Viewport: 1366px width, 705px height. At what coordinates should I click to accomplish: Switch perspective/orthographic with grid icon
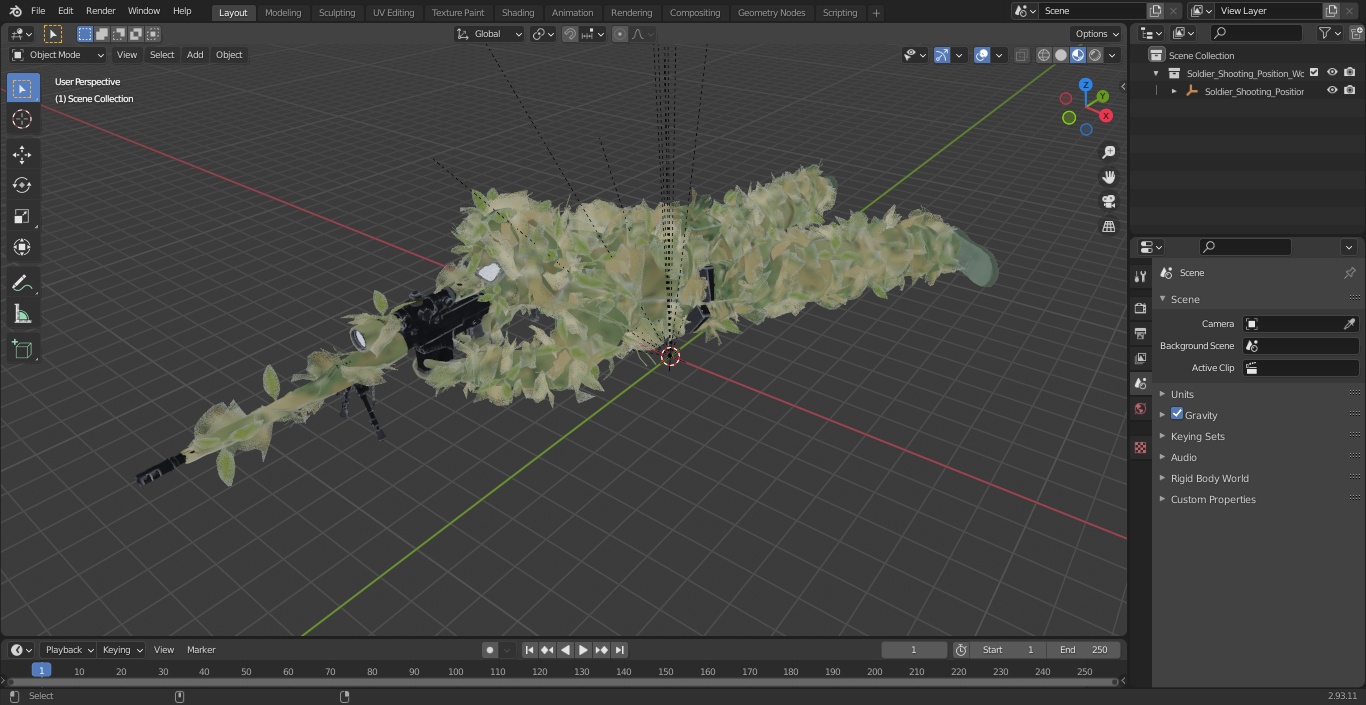pos(1108,227)
